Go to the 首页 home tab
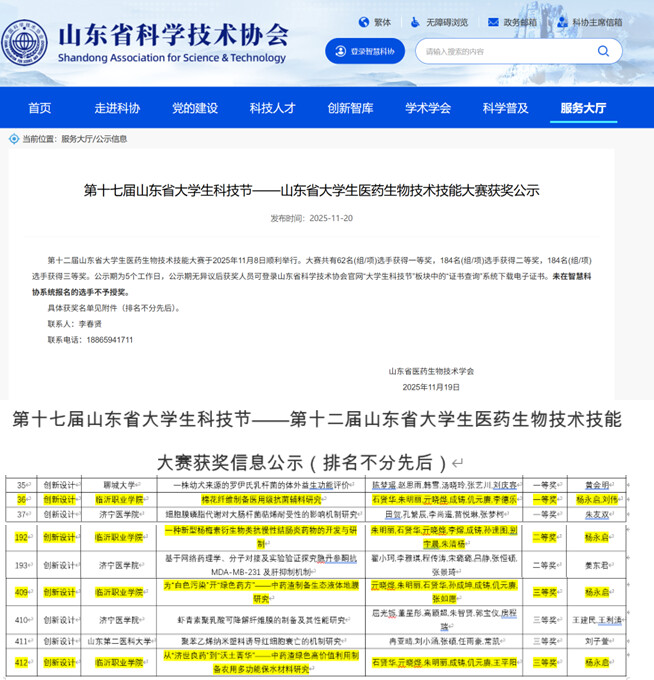This screenshot has width=654, height=680. [40, 108]
